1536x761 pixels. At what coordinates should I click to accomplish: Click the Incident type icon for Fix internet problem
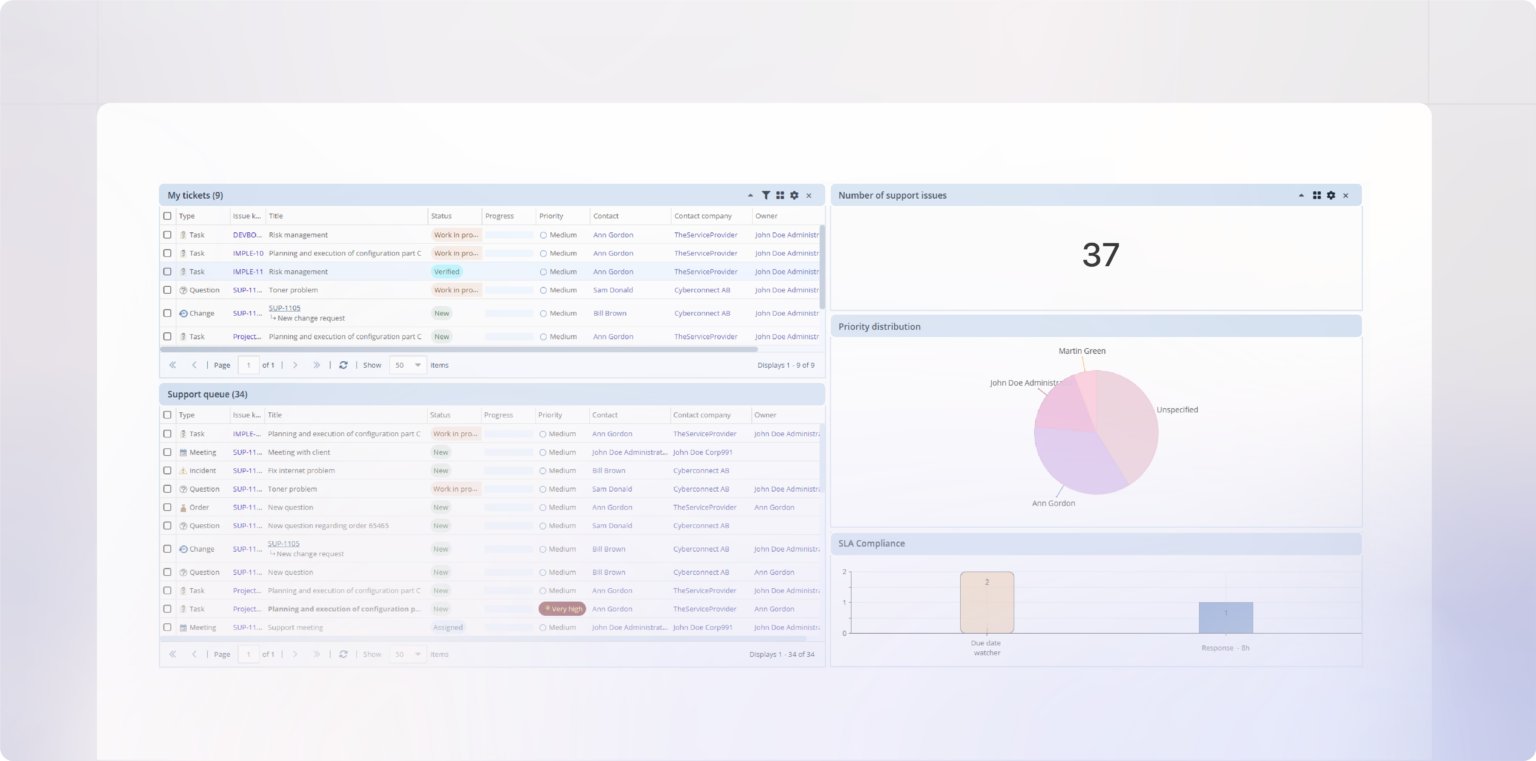coord(183,471)
